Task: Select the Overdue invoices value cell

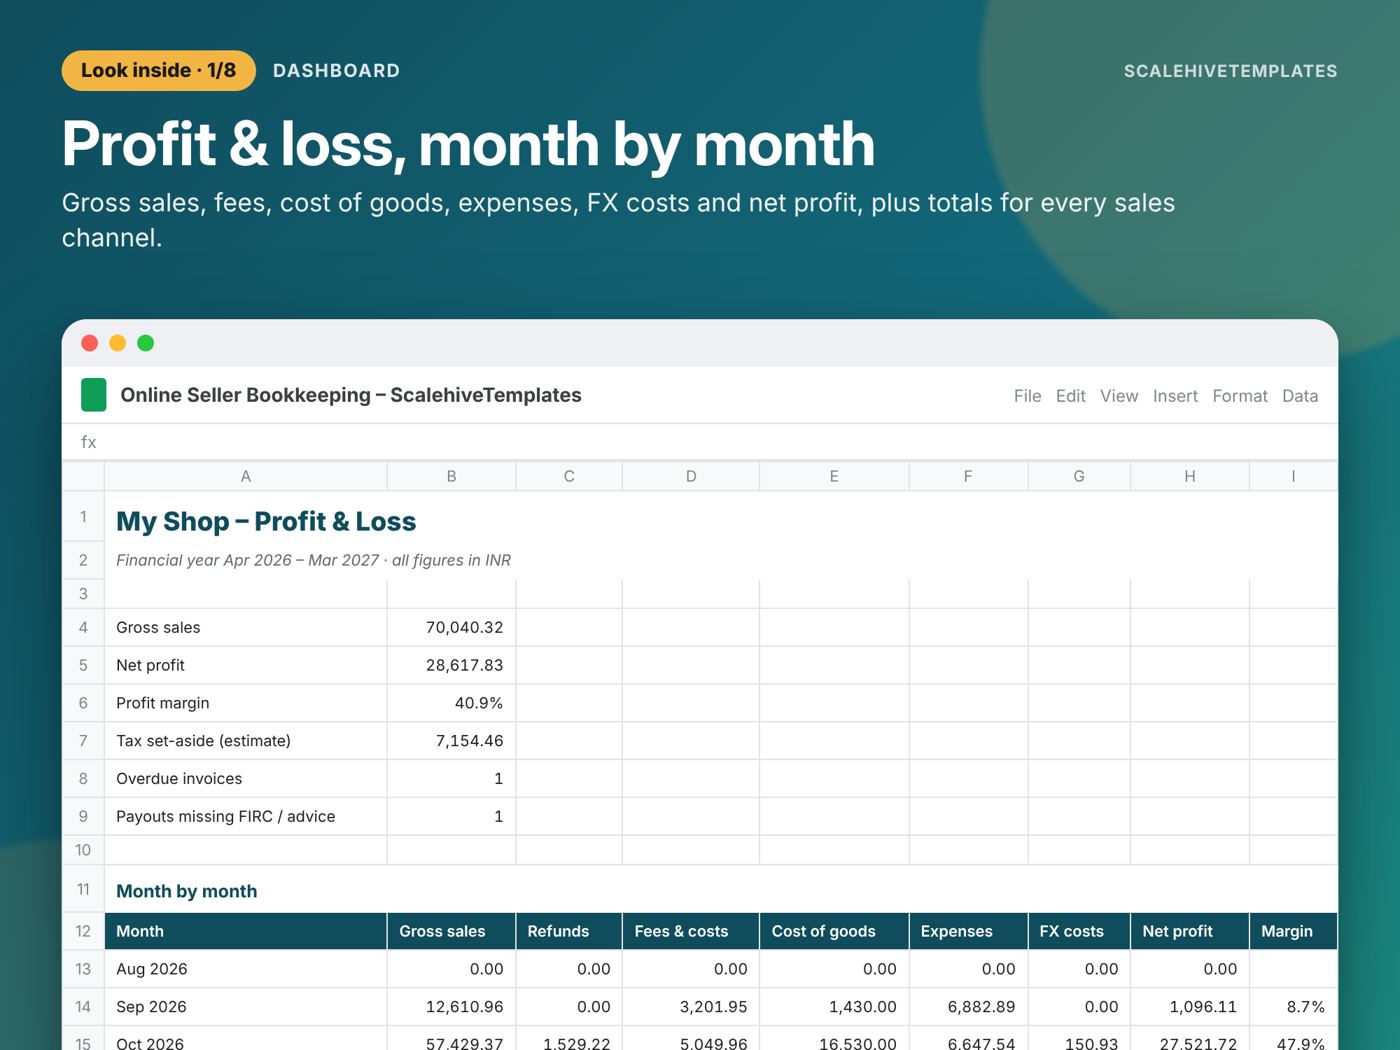Action: tap(451, 779)
